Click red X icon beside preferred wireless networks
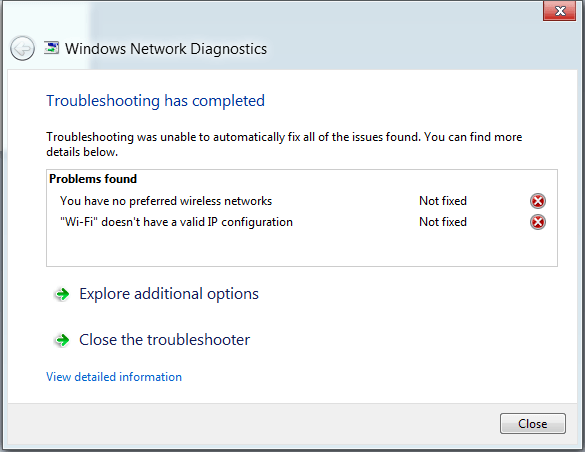This screenshot has width=585, height=452. [x=538, y=201]
